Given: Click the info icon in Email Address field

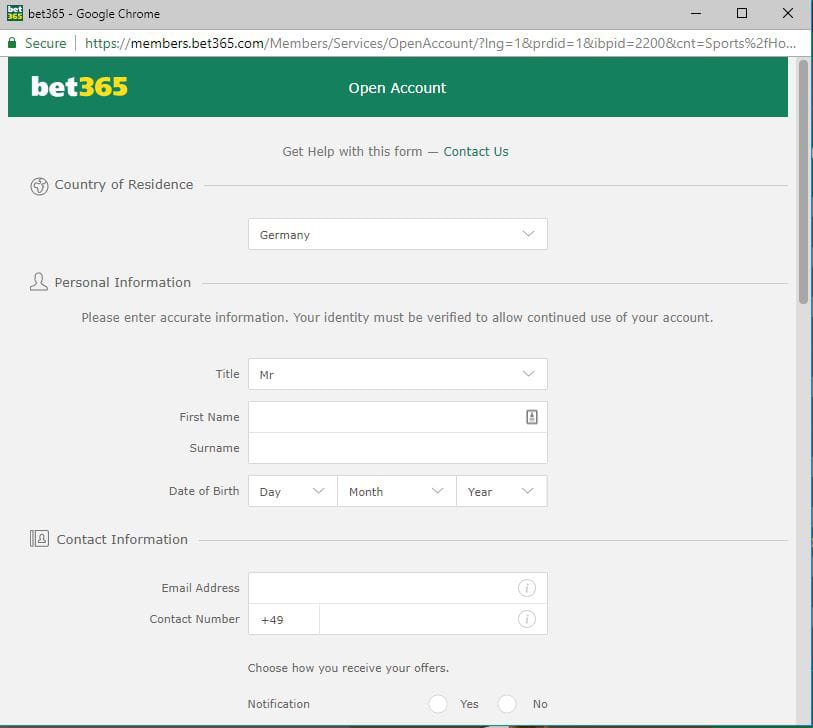Looking at the screenshot, I should pos(526,588).
